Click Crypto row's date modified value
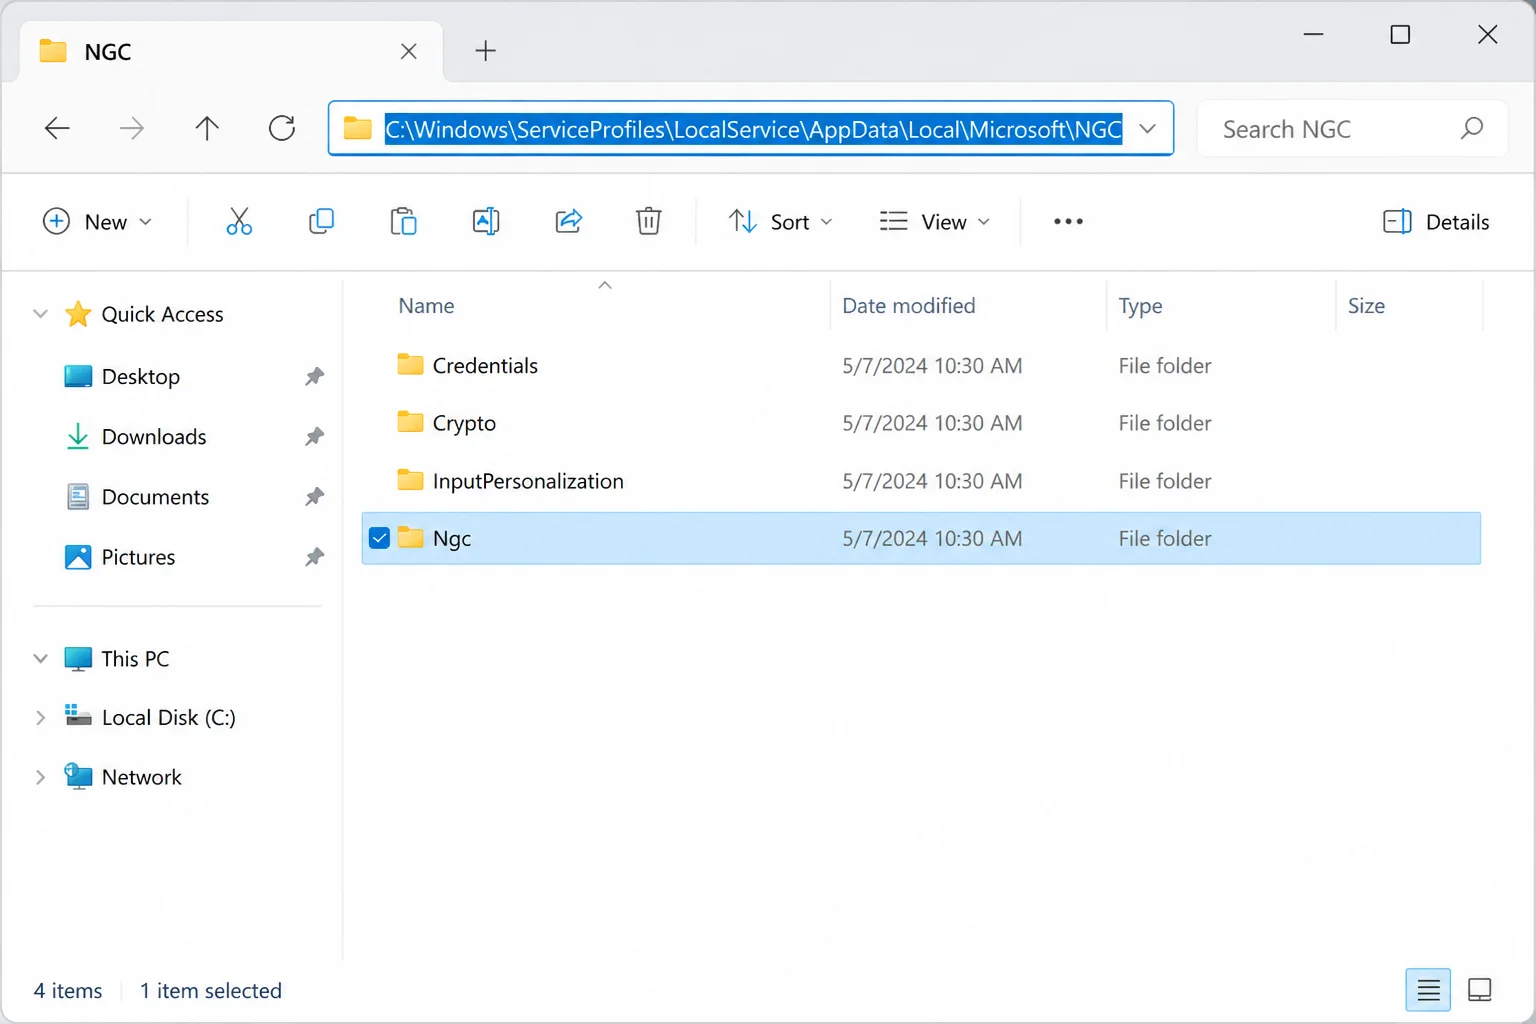This screenshot has height=1024, width=1536. pos(932,423)
